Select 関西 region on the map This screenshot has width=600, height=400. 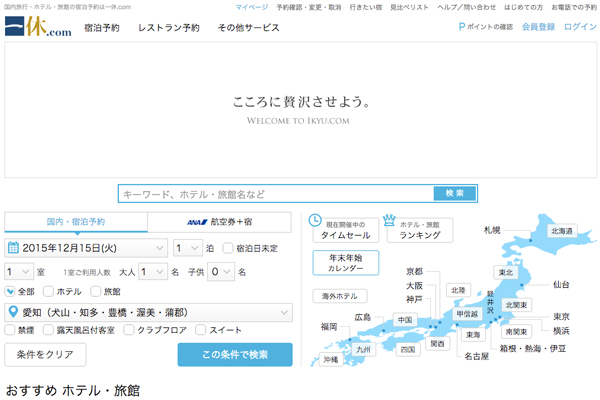click(437, 343)
